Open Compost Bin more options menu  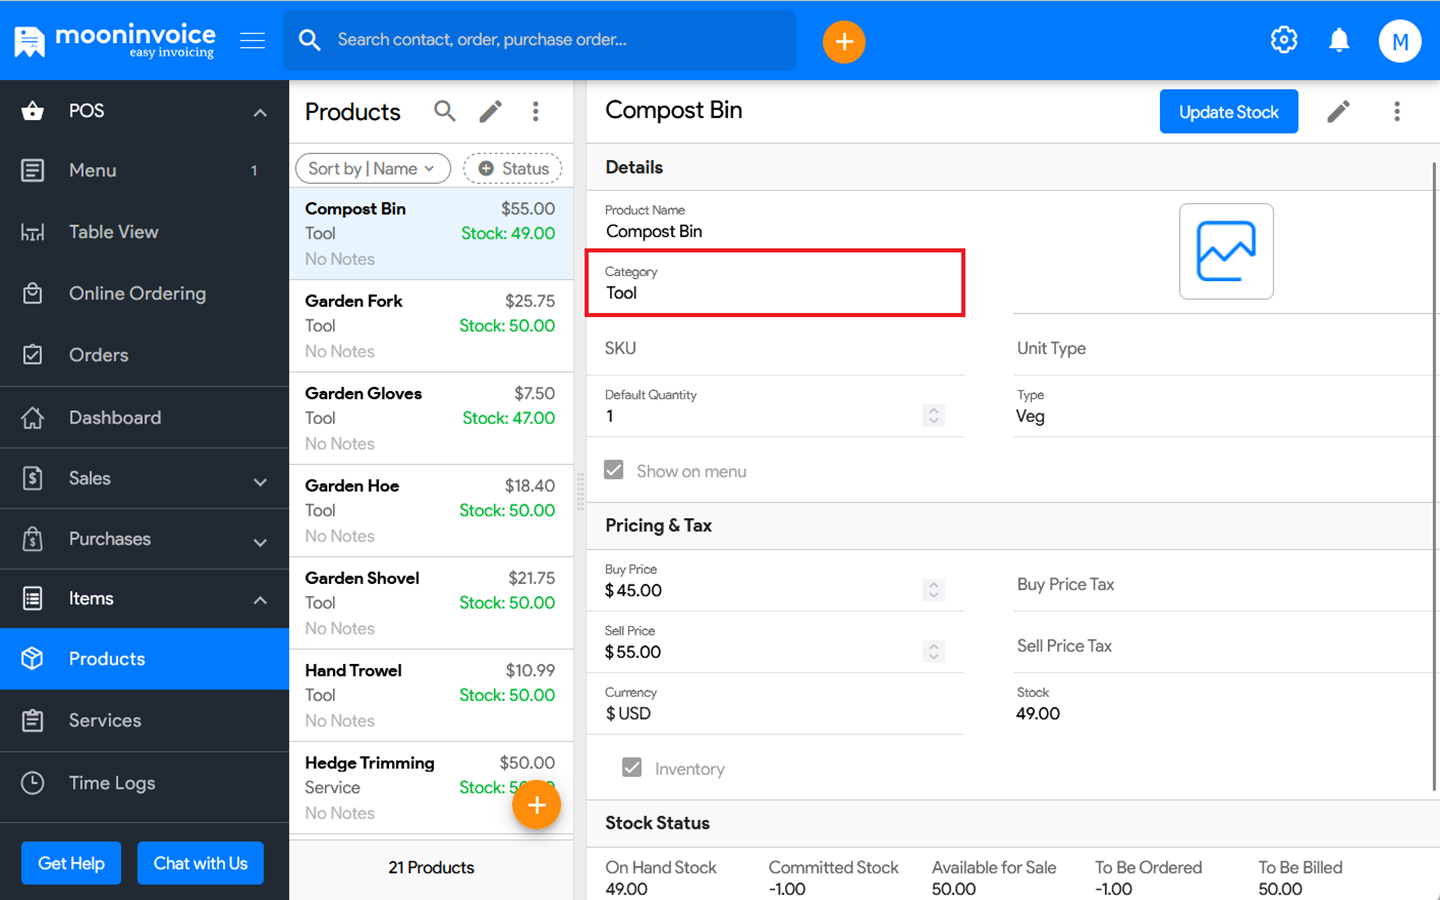click(1397, 111)
